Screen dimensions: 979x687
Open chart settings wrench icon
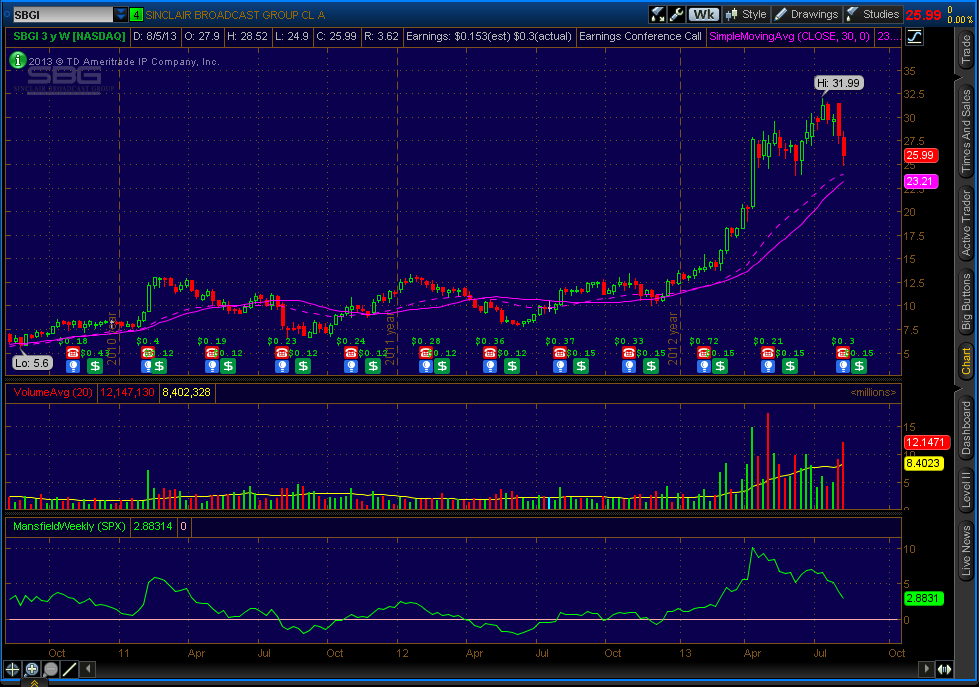click(x=677, y=14)
